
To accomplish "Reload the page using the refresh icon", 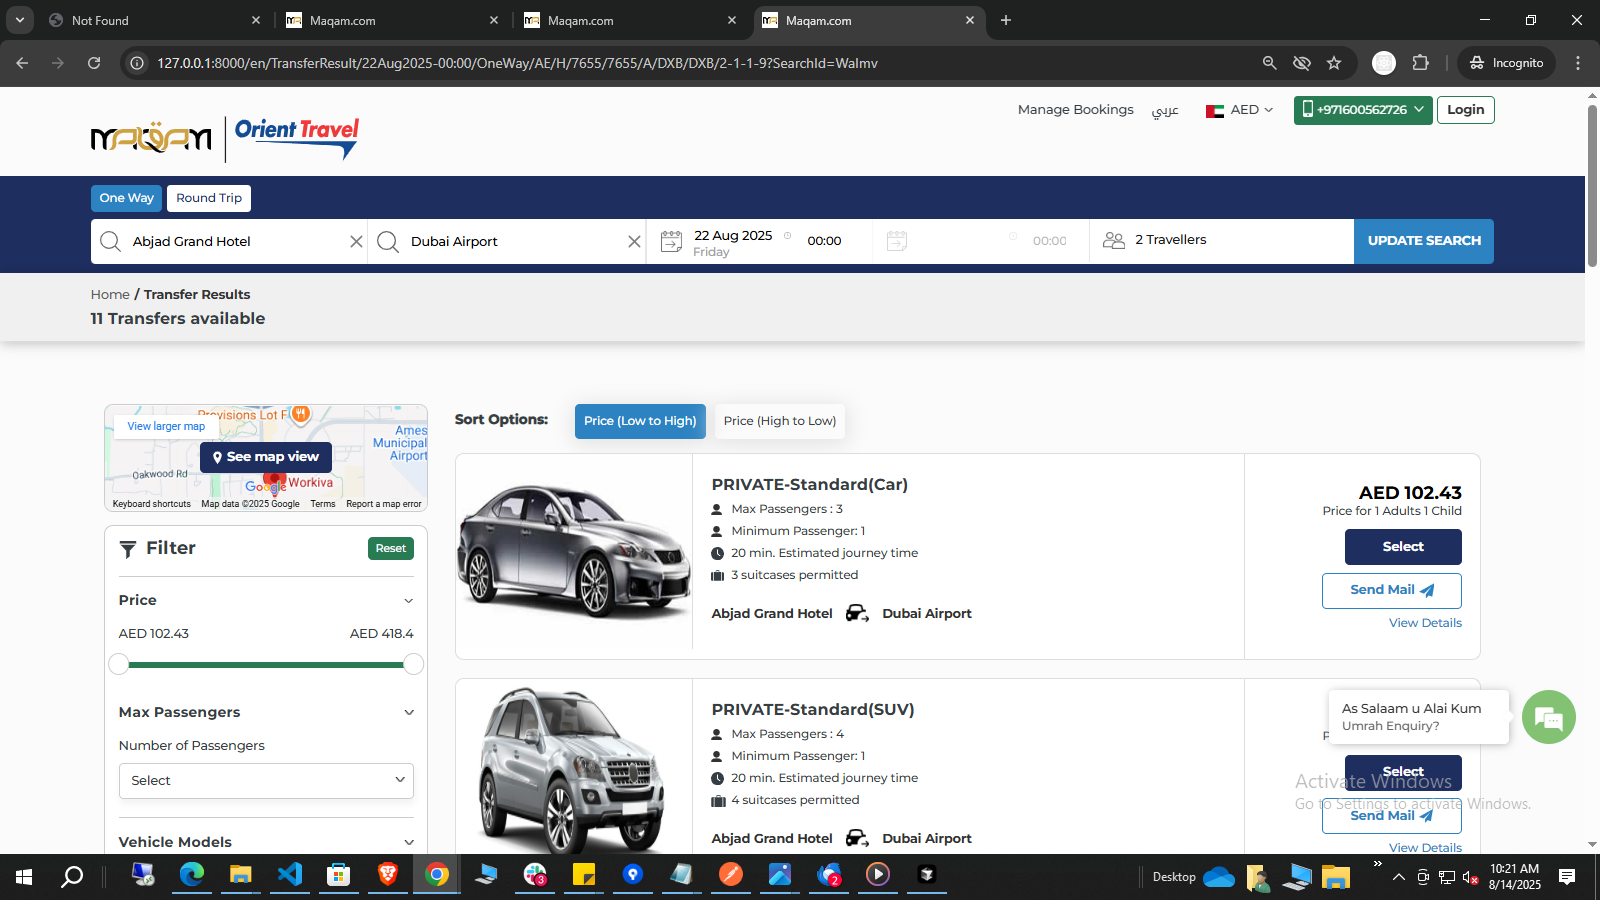I will coord(94,63).
